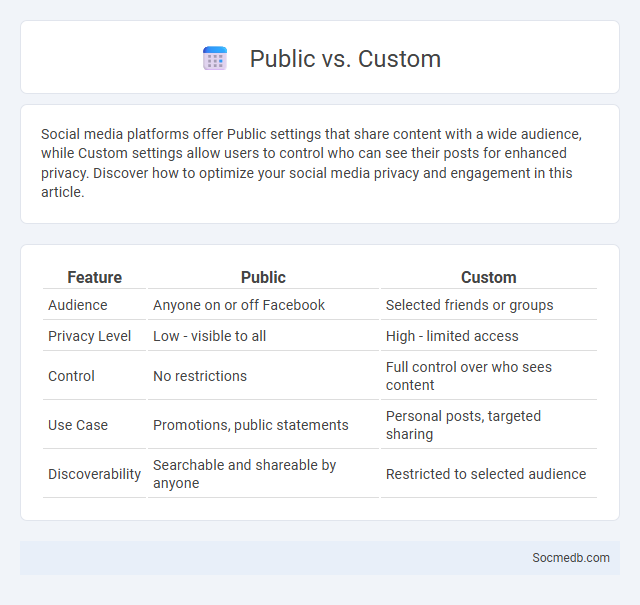This screenshot has height=605, width=640.
Task: Click the 'Custom' column header
Action: [x=489, y=277]
